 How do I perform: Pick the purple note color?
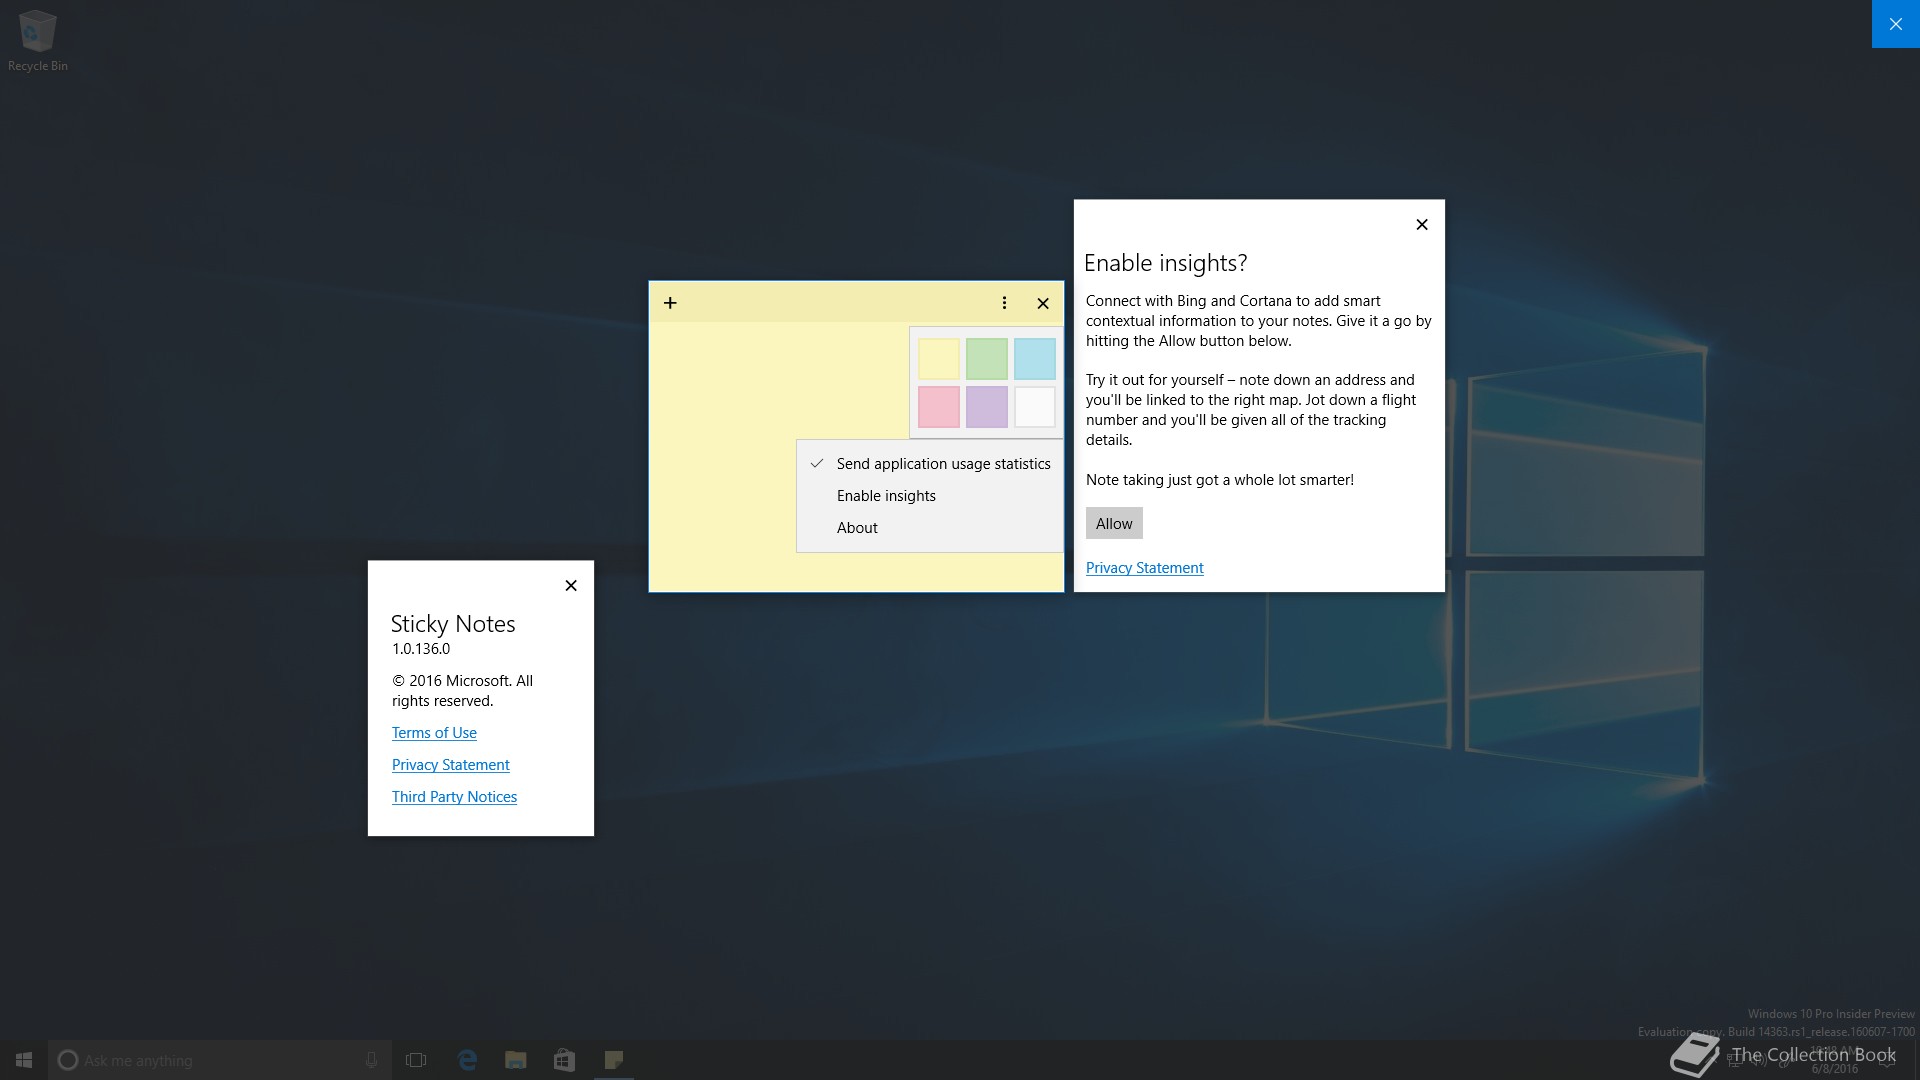pyautogui.click(x=987, y=407)
